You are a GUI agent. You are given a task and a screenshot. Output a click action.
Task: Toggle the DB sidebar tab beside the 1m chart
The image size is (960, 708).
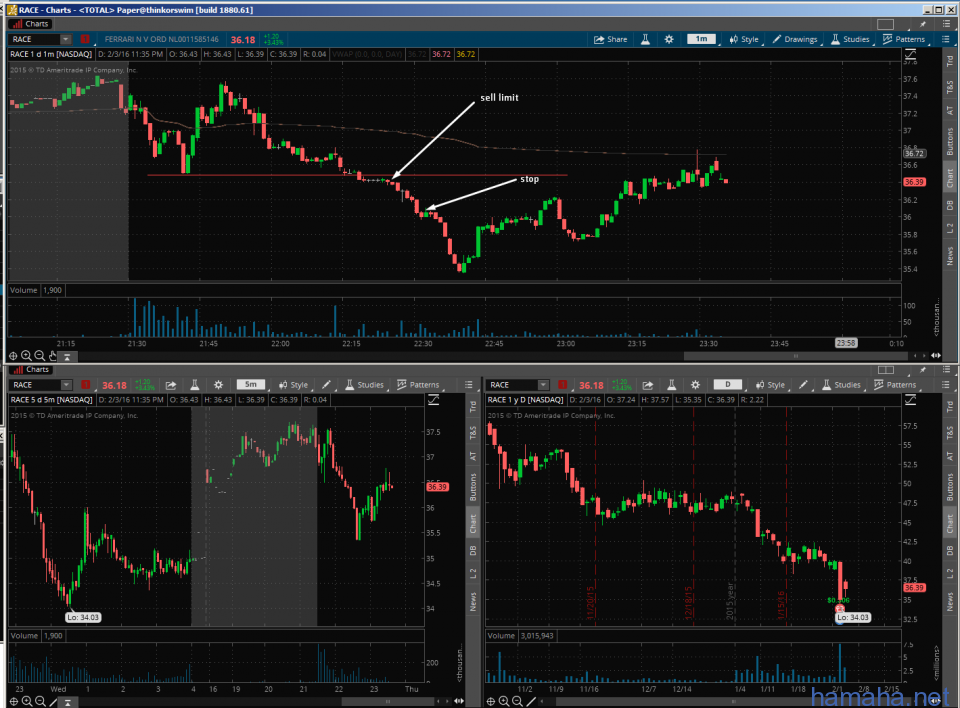[x=950, y=205]
